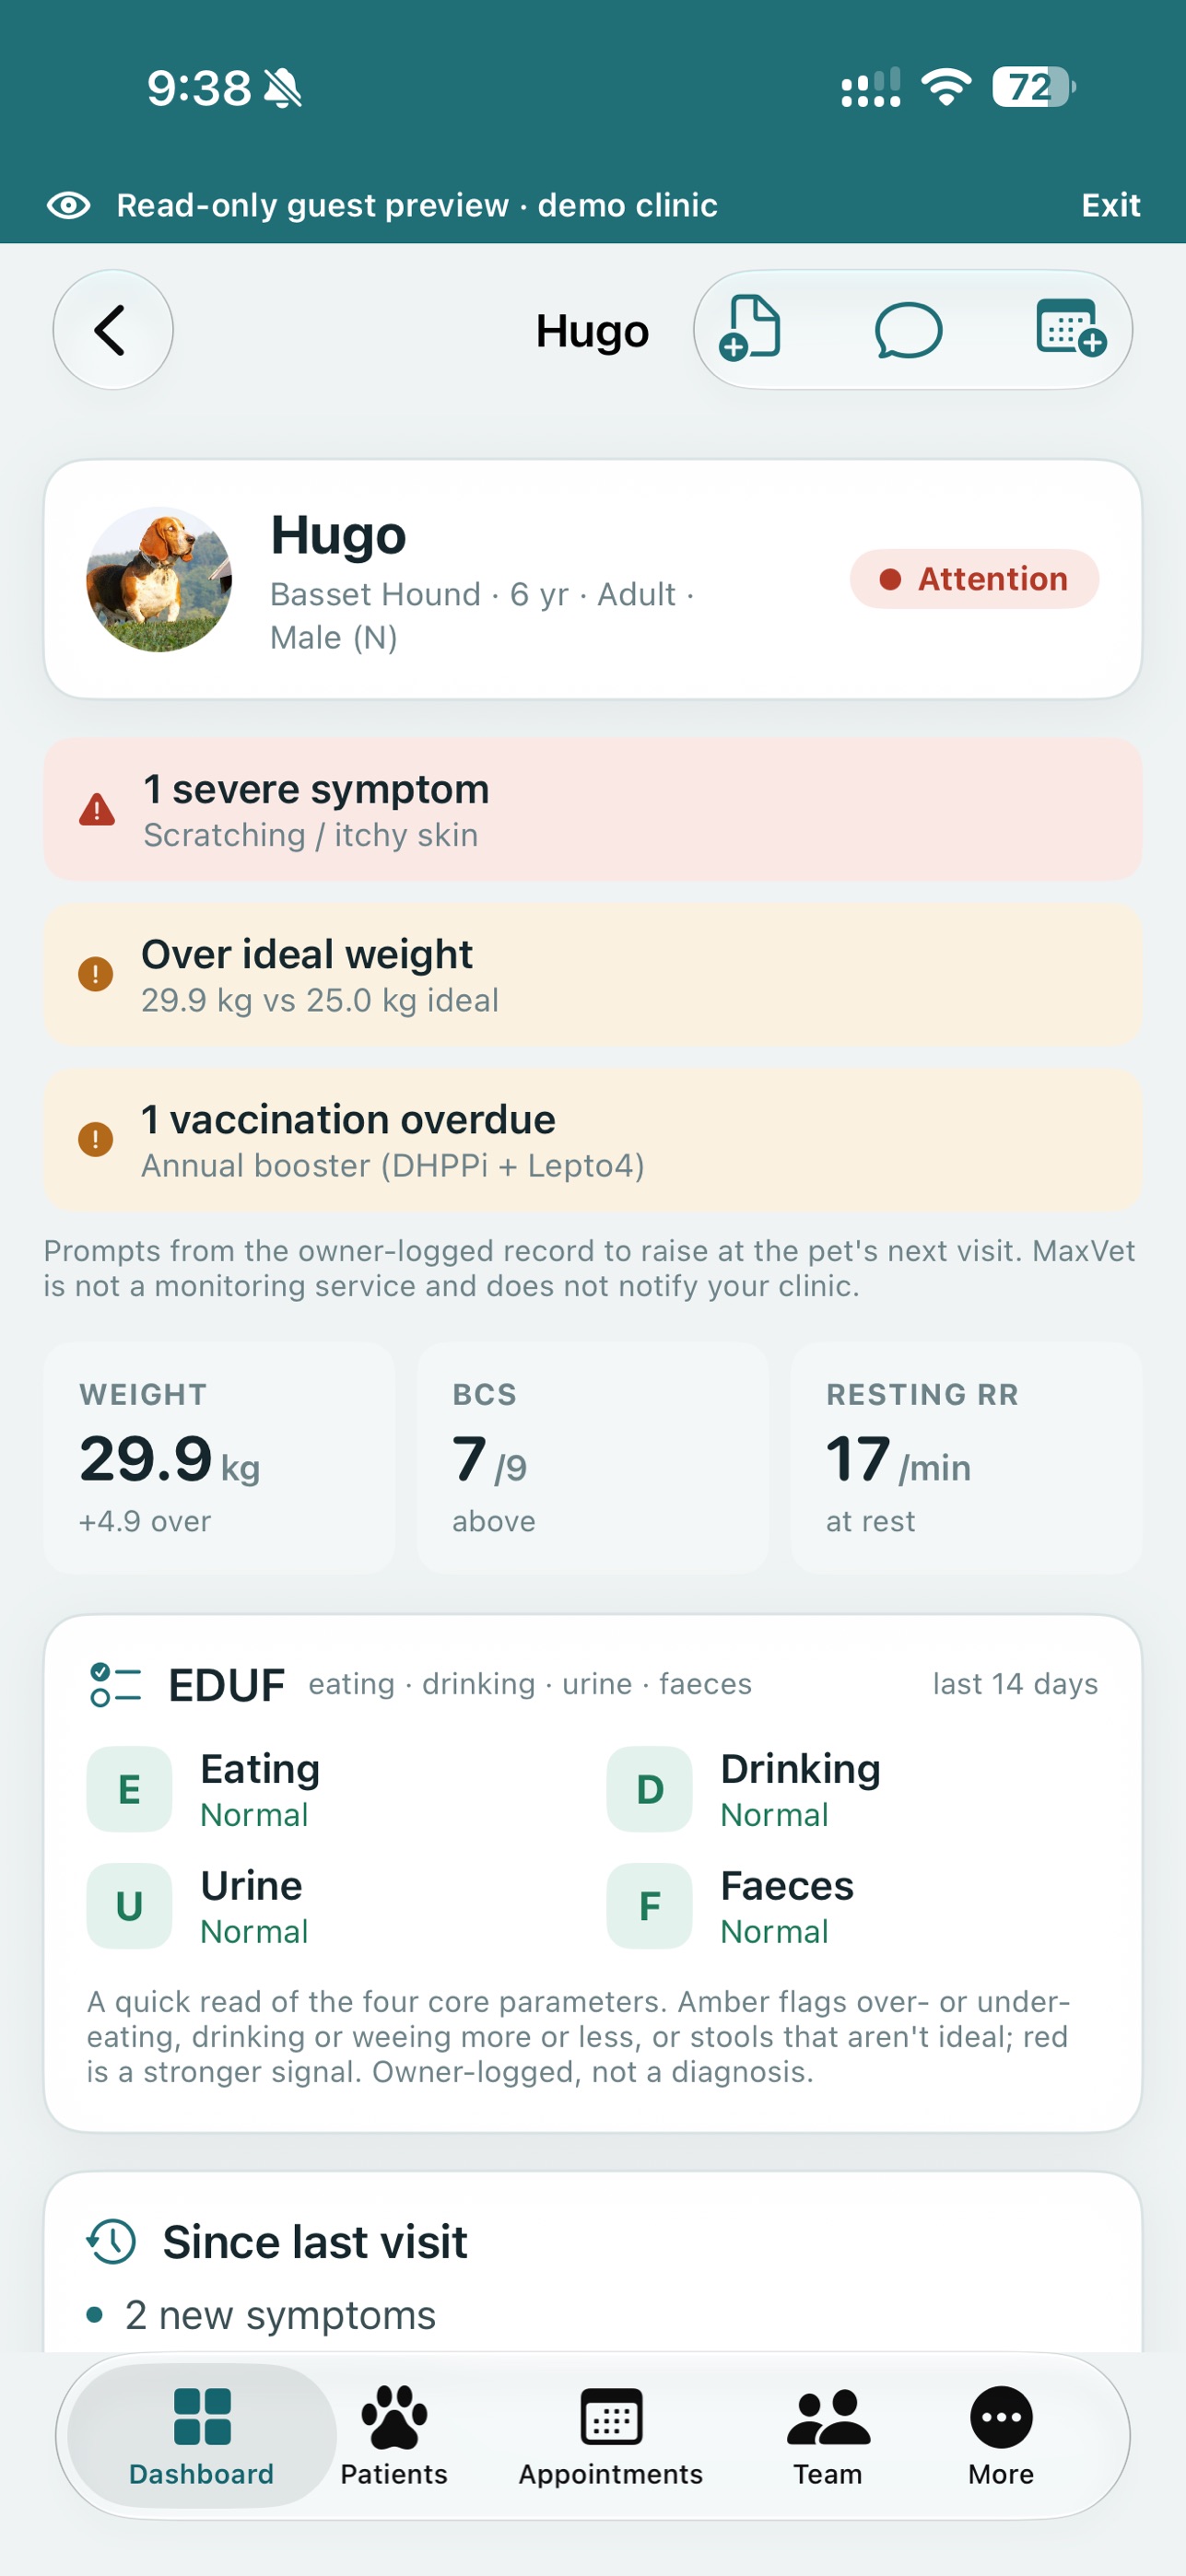
Task: Open the Patients tab
Action: [x=394, y=2435]
